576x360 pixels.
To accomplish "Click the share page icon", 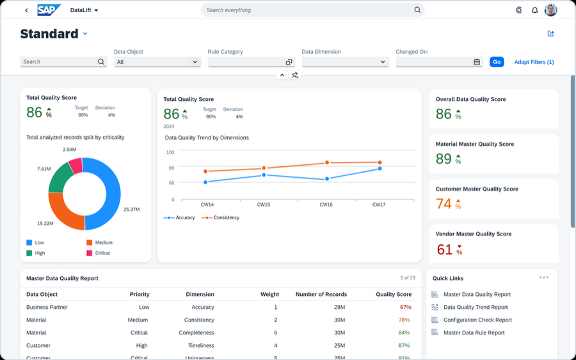I will [551, 34].
